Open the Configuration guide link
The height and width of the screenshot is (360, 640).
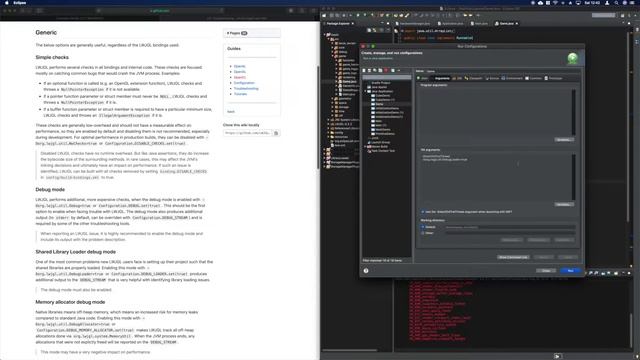click(x=244, y=83)
